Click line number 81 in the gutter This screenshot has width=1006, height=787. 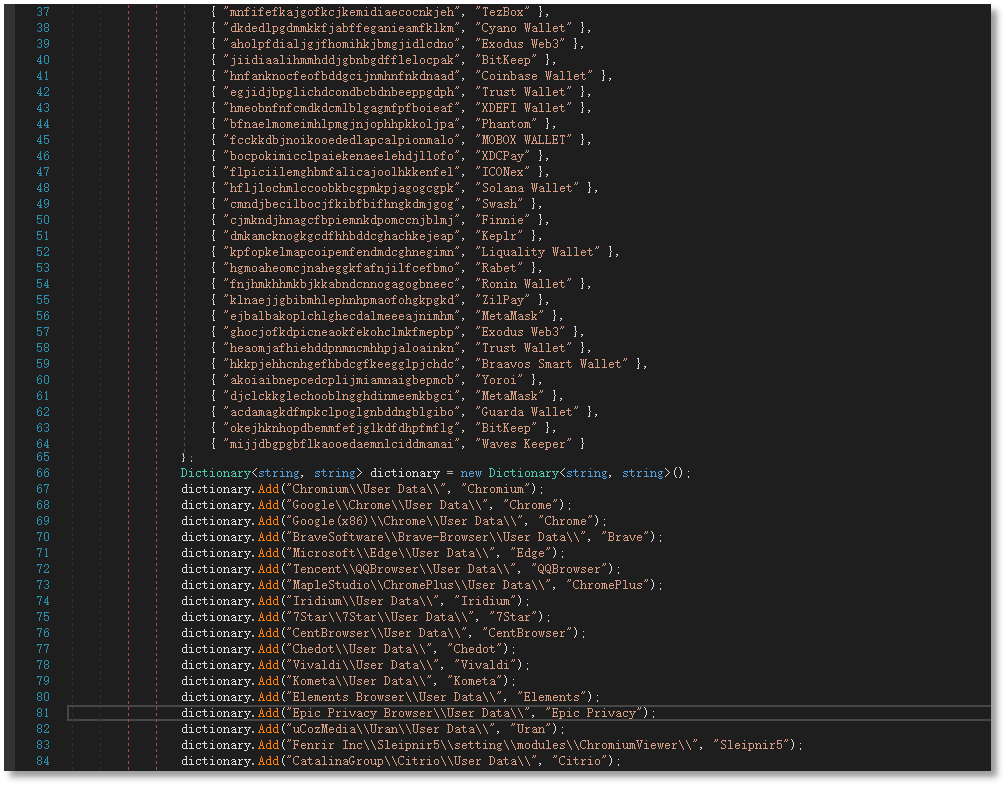click(x=43, y=713)
